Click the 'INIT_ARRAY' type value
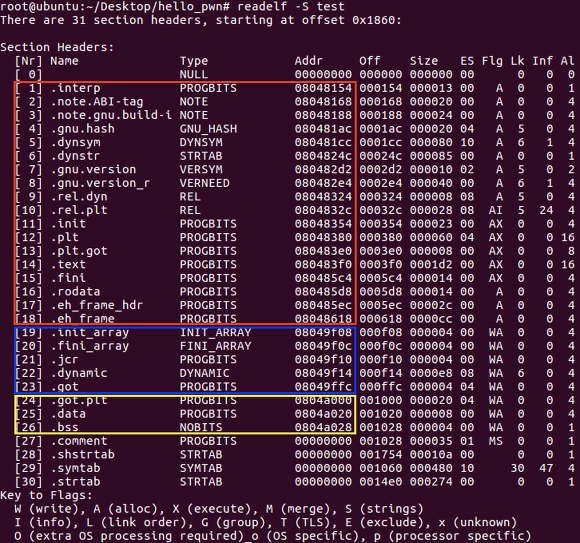 point(215,333)
